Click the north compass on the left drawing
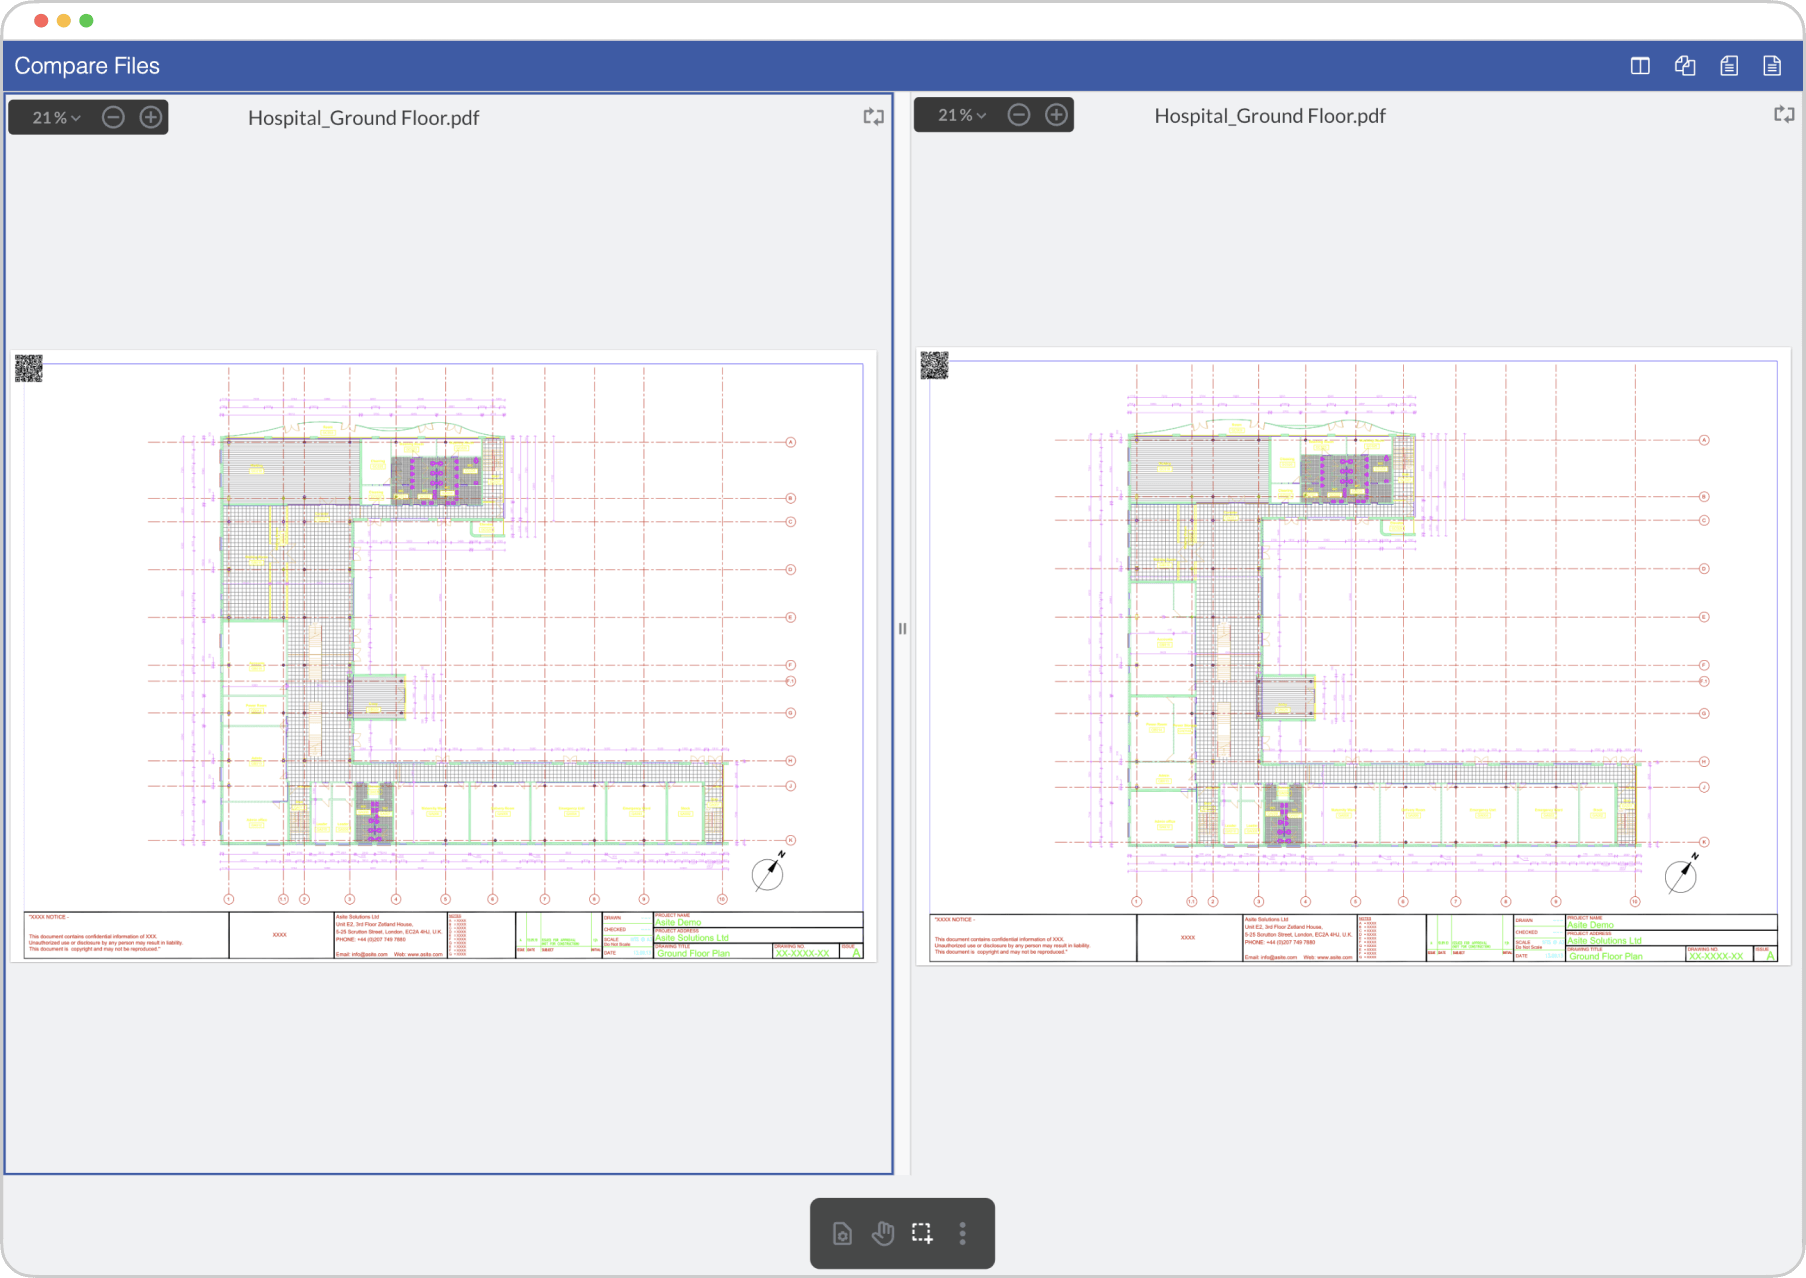Screen dimensions: 1806x1278 pos(768,873)
